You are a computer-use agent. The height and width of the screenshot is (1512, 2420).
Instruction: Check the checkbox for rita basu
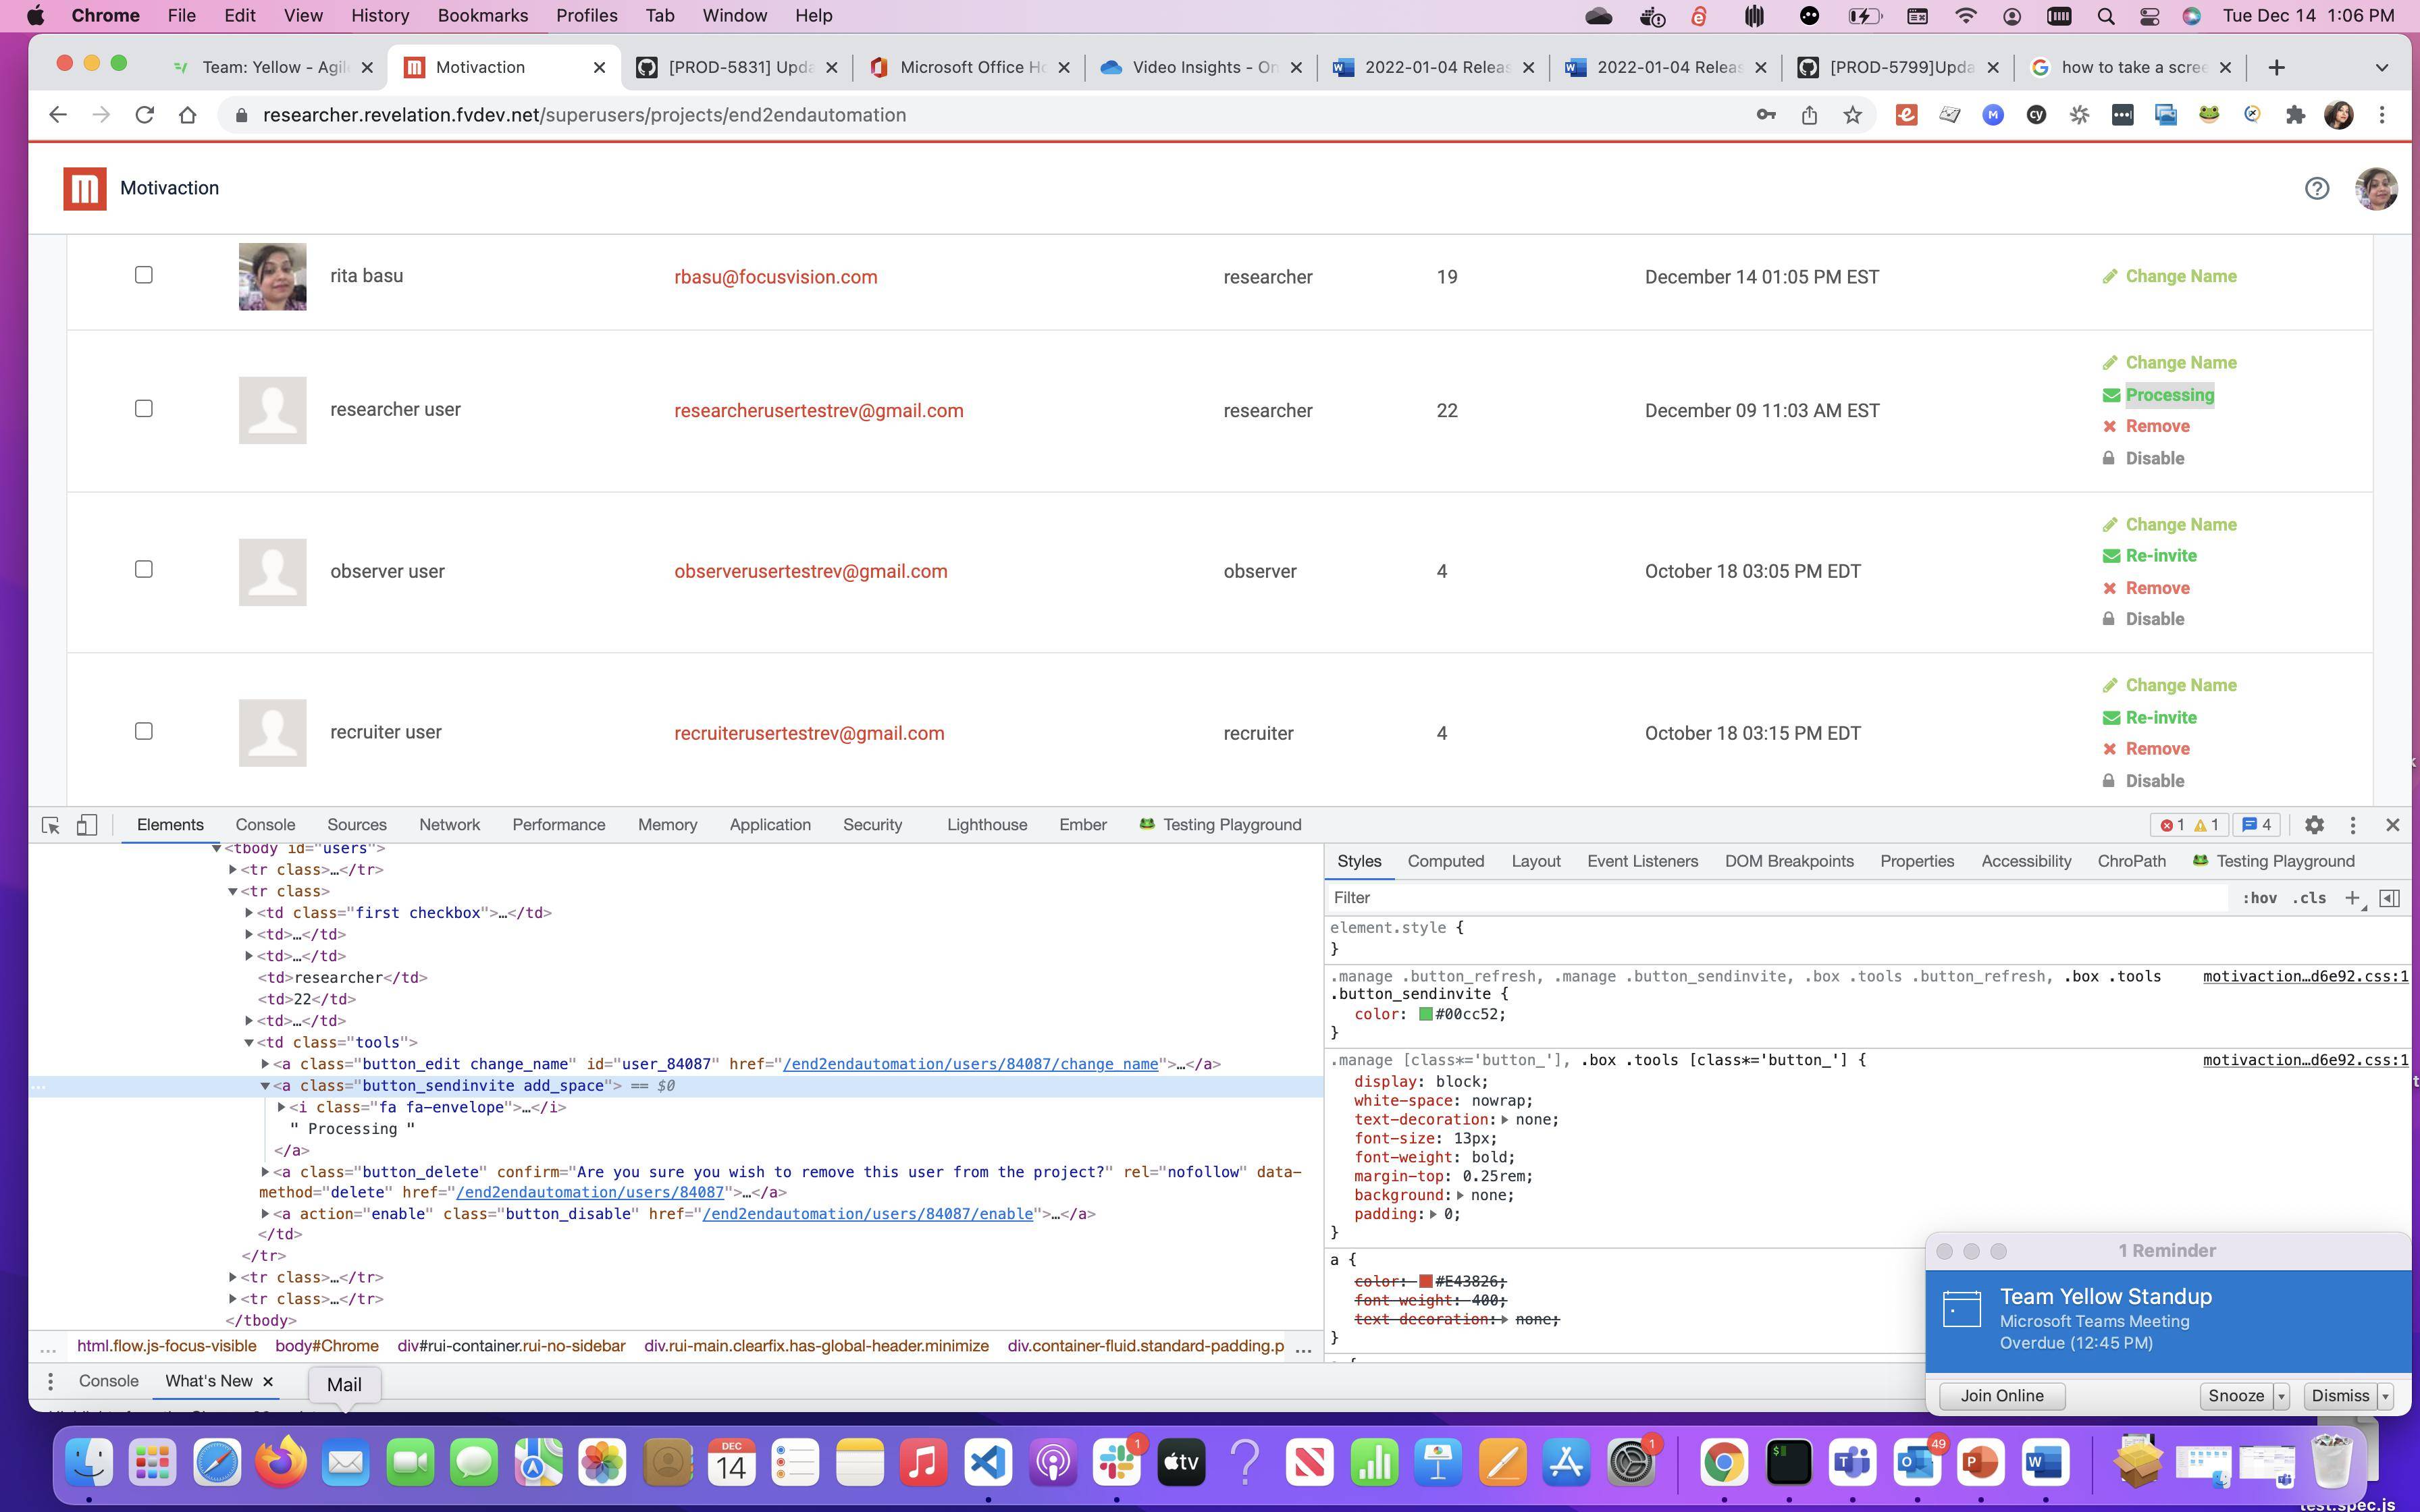[x=144, y=275]
